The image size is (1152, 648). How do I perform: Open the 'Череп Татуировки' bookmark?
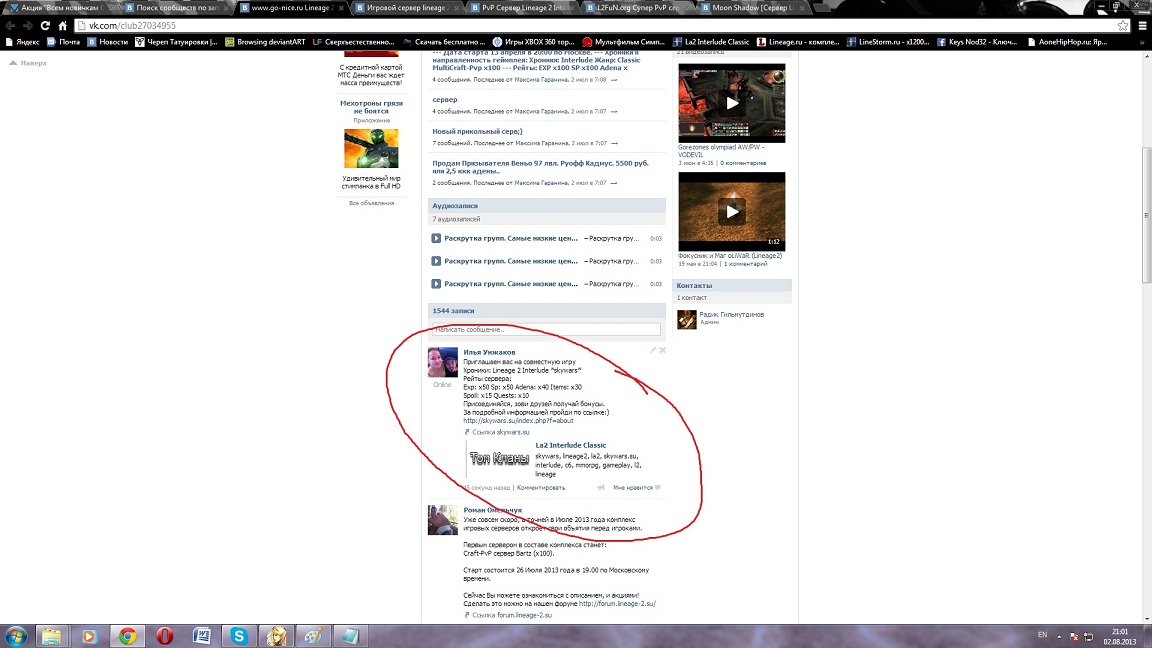click(x=176, y=42)
